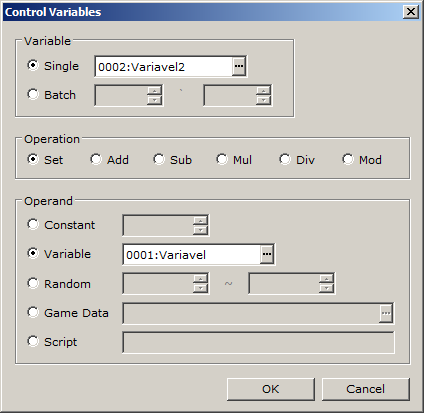This screenshot has width=424, height=413.
Task: Open variable picker next to 0001:Variavel
Action: [267, 254]
